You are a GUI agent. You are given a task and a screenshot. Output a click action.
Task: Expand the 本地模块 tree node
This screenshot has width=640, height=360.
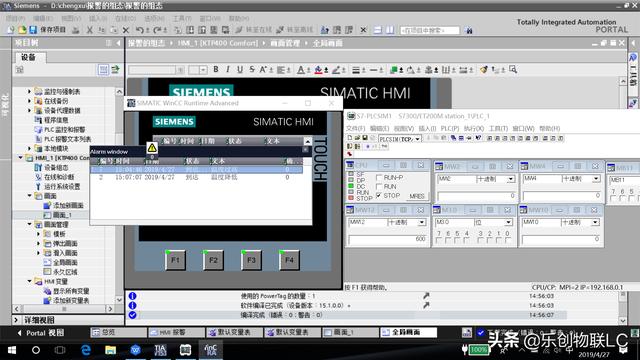click(29, 148)
